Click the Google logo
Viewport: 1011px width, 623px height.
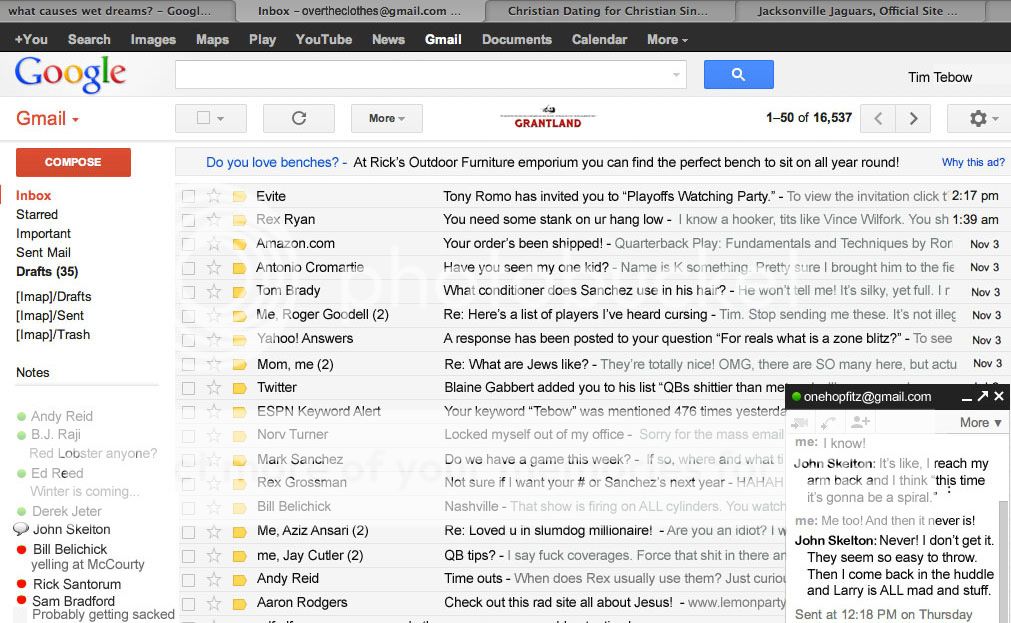[70, 74]
